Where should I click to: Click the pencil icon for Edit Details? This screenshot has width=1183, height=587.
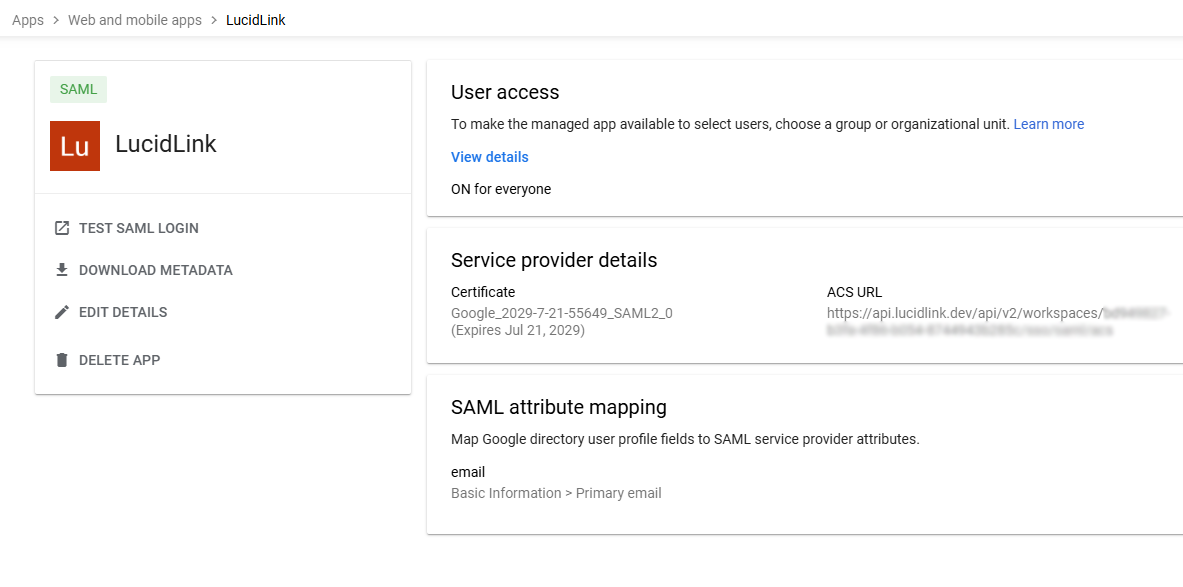click(x=62, y=312)
